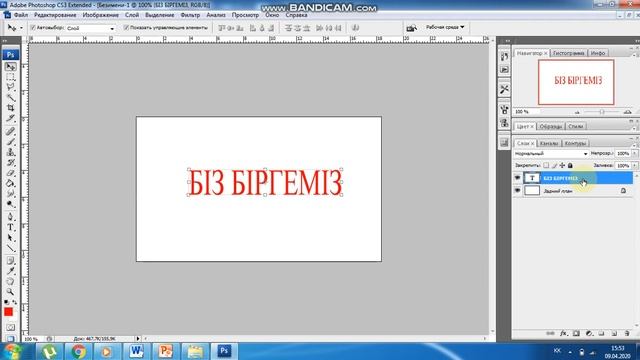Screen dimensions: 640x360
Task: Toggle lock position in Layers panel
Action: pyautogui.click(x=562, y=165)
